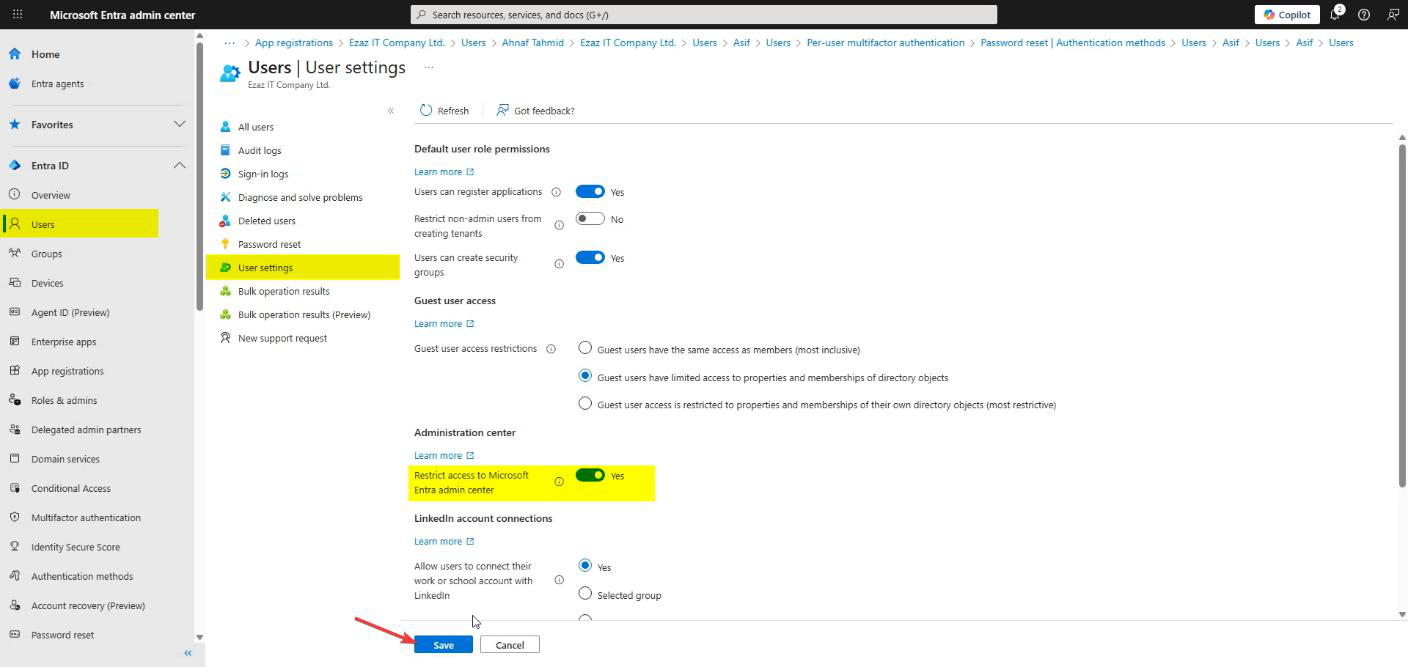Open All users in the blade menu
1408x667 pixels.
[255, 127]
